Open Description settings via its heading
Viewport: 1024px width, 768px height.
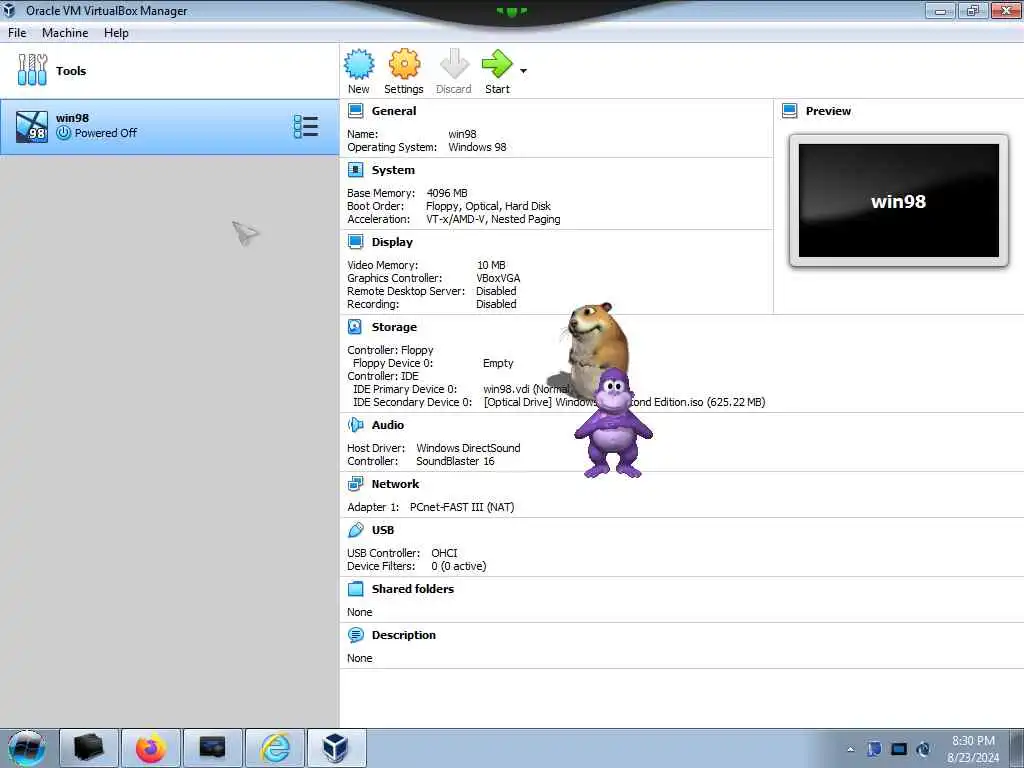(x=404, y=635)
